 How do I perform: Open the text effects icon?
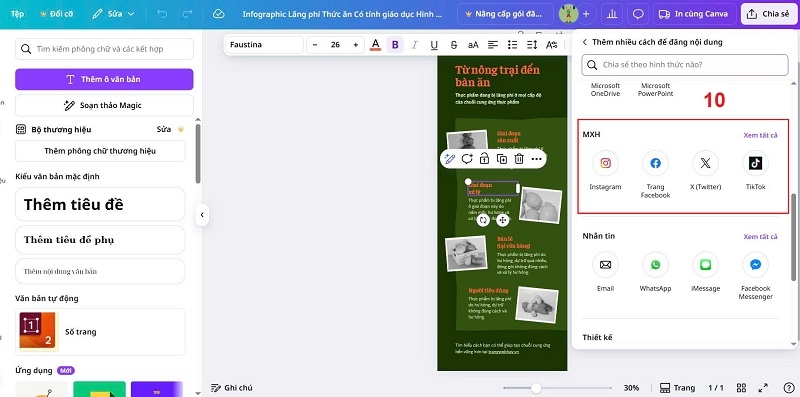coord(552,45)
